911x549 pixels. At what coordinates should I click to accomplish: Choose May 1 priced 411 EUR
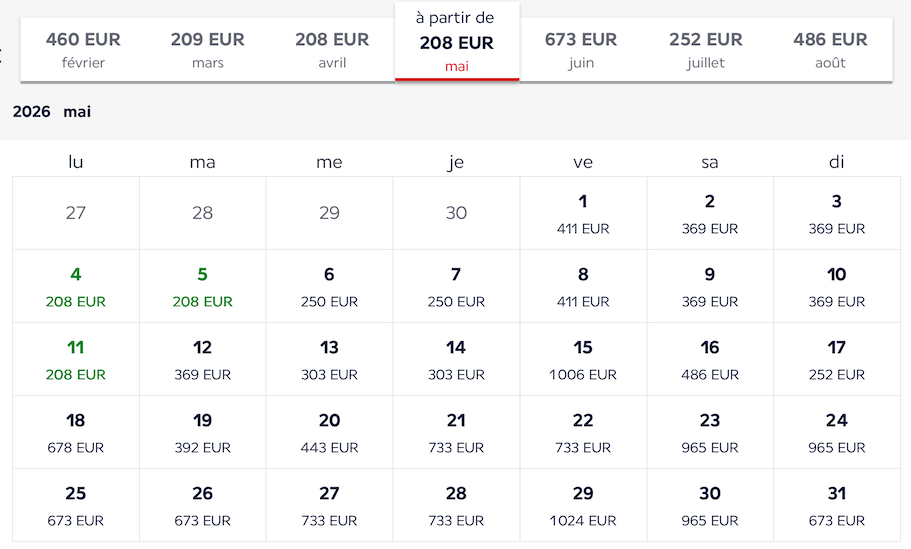pyautogui.click(x=583, y=213)
